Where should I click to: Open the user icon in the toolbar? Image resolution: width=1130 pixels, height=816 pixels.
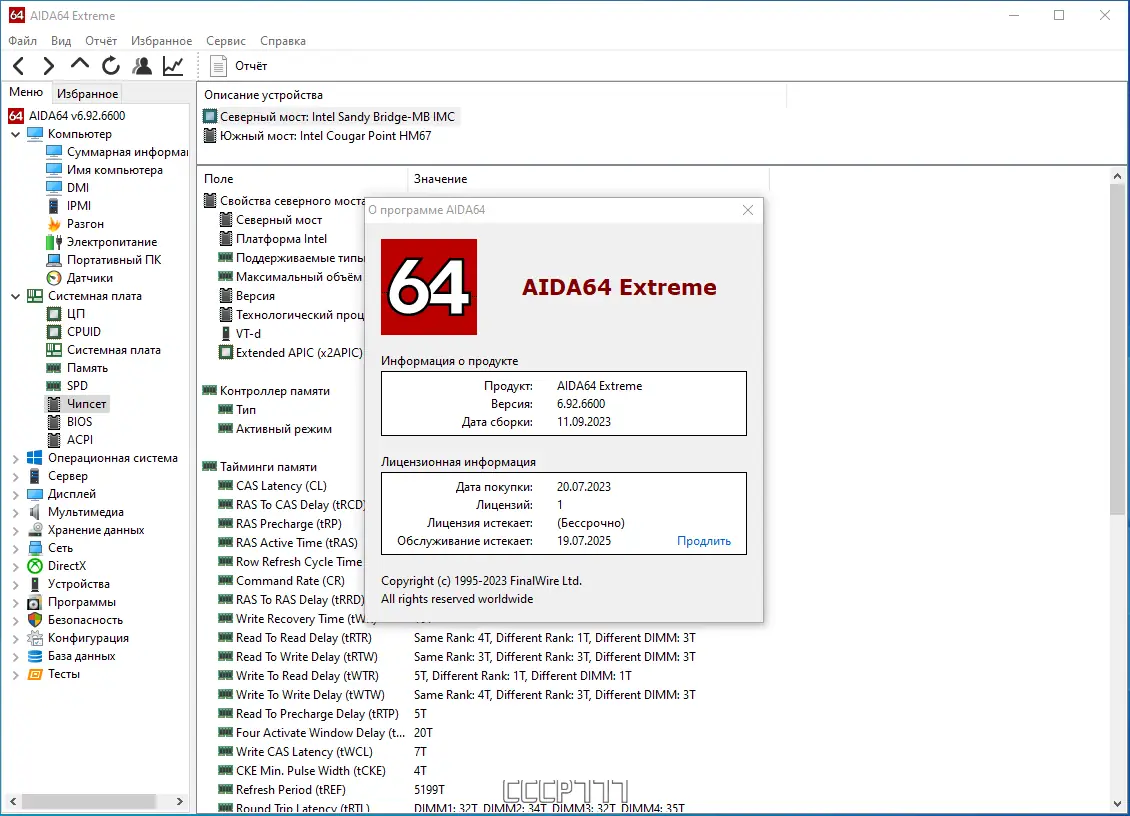point(142,66)
